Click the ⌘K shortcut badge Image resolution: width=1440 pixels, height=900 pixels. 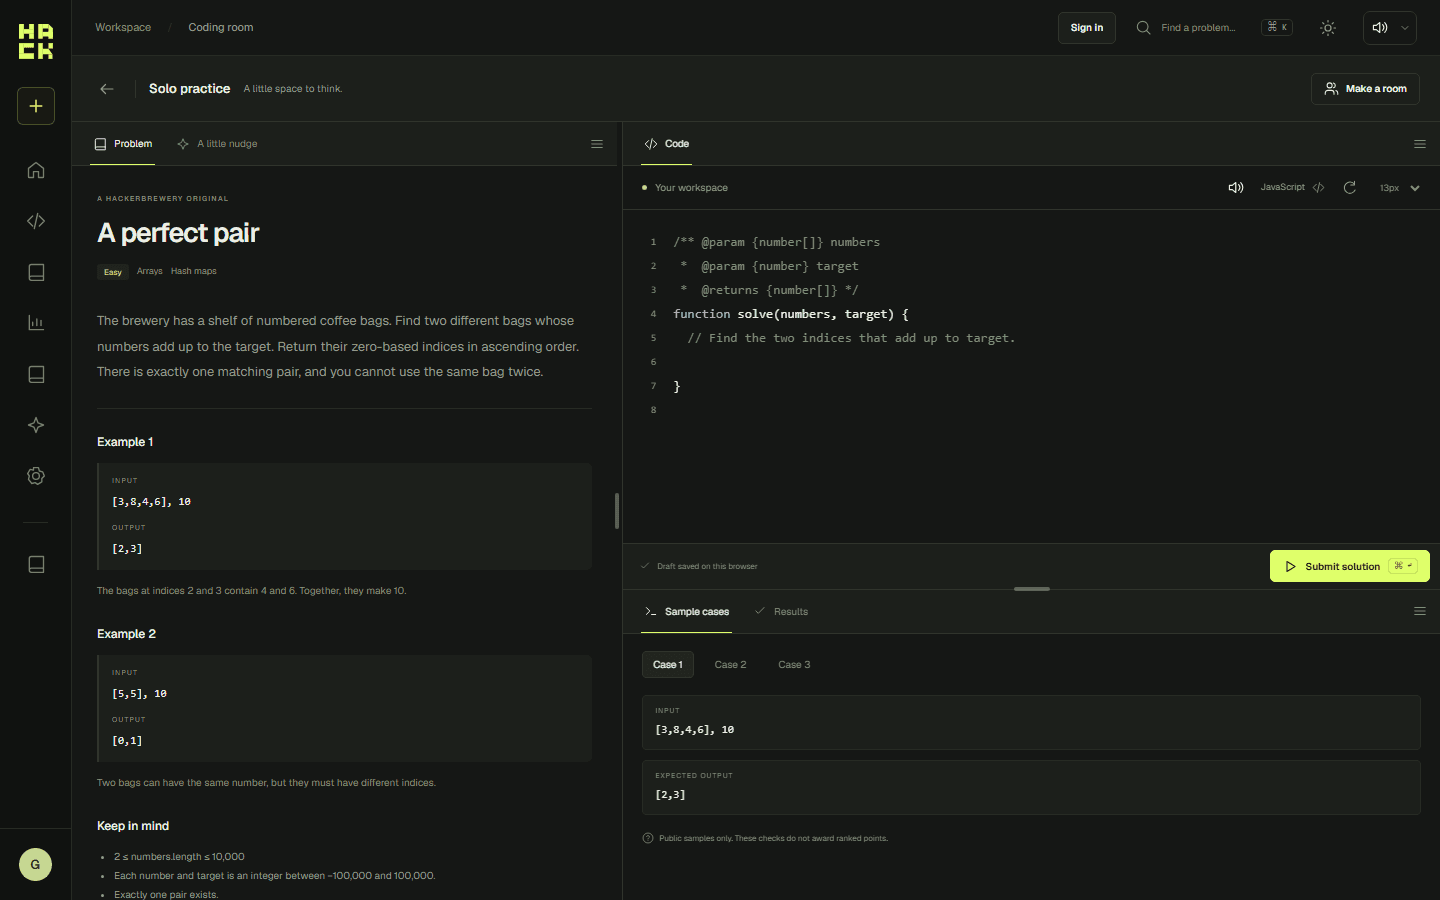click(1277, 28)
